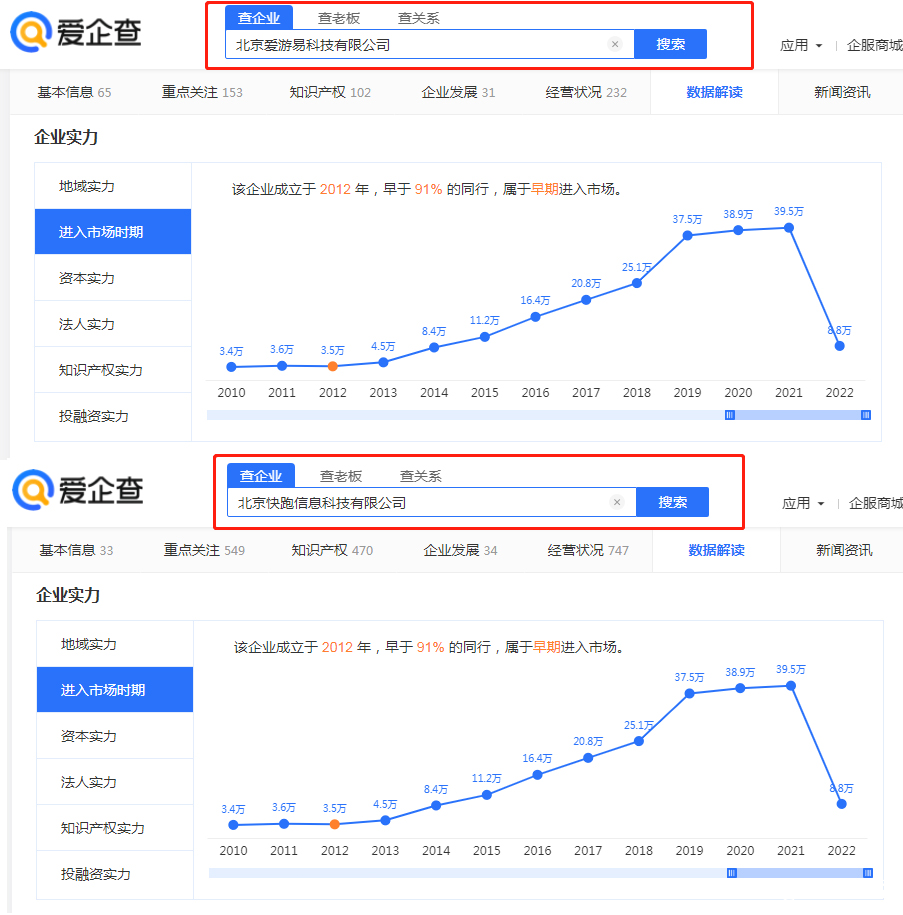Image resolution: width=903 pixels, height=915 pixels.
Task: Select 进入市场时期 in the top panel sidebar
Action: coord(113,232)
